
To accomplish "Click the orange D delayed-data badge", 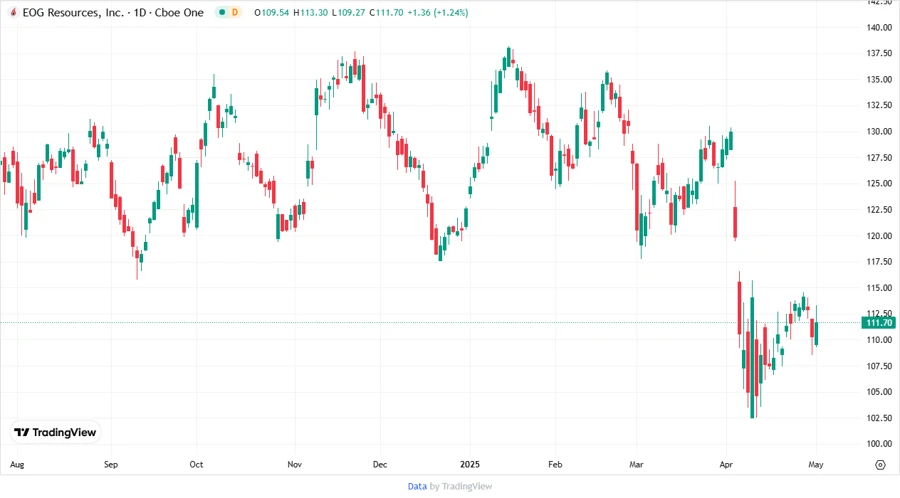I will pos(235,12).
